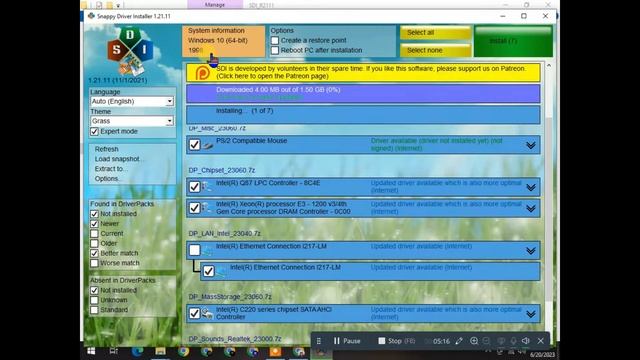Viewport: 640px width, 360px height.
Task: Enable Reboot PC after installation
Action: (x=275, y=50)
